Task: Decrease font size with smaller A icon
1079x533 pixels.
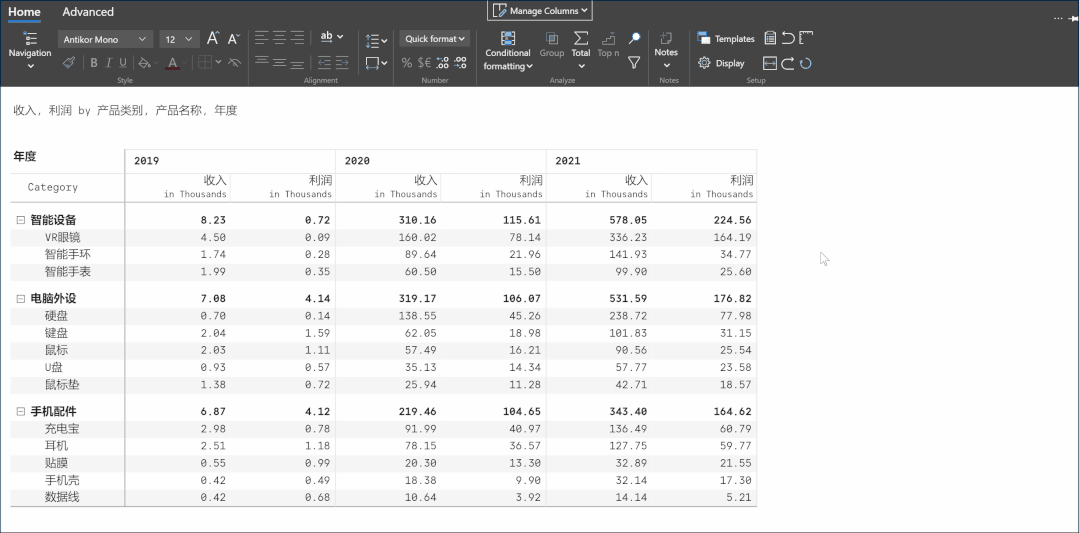Action: pyautogui.click(x=233, y=39)
